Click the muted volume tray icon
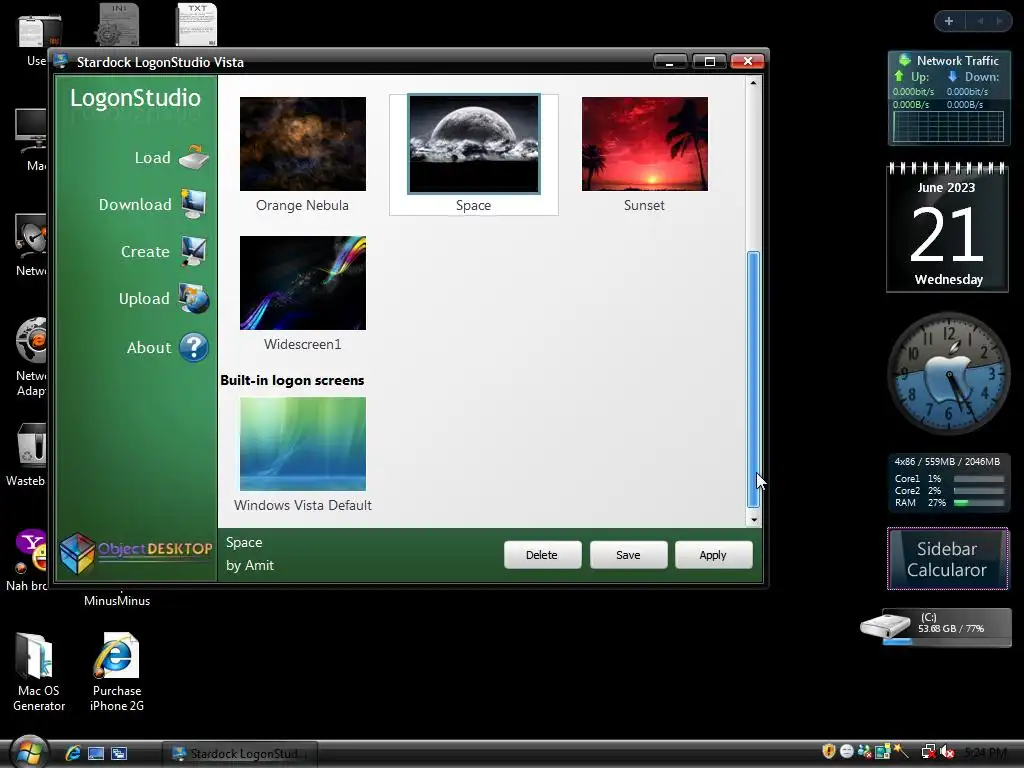Screen dimensions: 1024x768 (948, 752)
